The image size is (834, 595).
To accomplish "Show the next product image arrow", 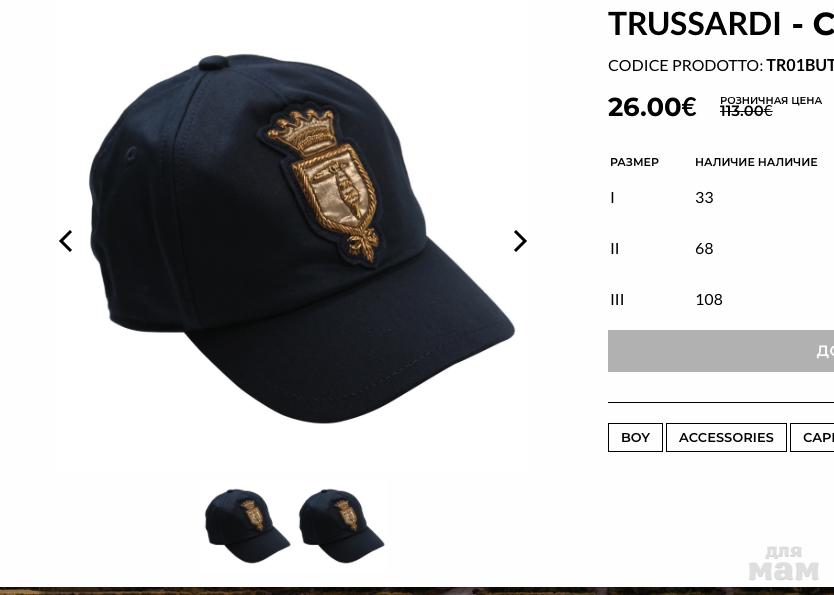I will pyautogui.click(x=520, y=241).
